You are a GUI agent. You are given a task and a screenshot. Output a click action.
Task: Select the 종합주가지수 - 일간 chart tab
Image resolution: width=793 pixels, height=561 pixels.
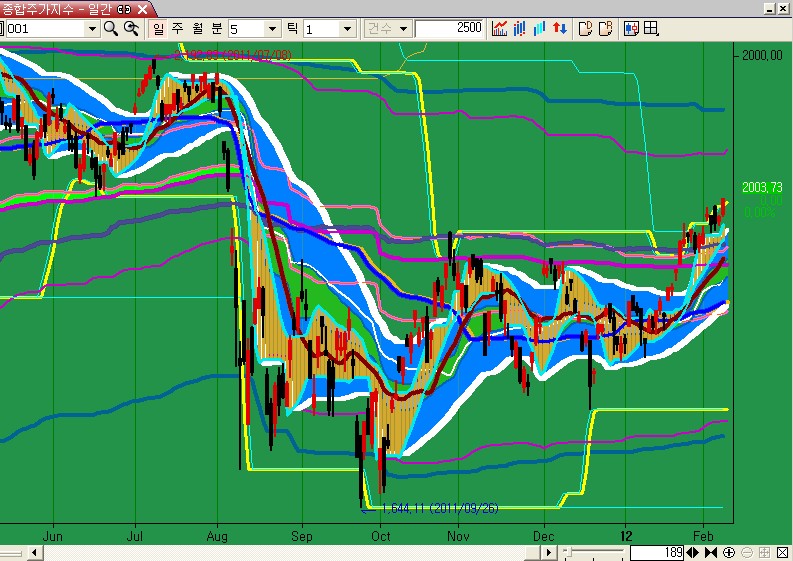pos(58,8)
